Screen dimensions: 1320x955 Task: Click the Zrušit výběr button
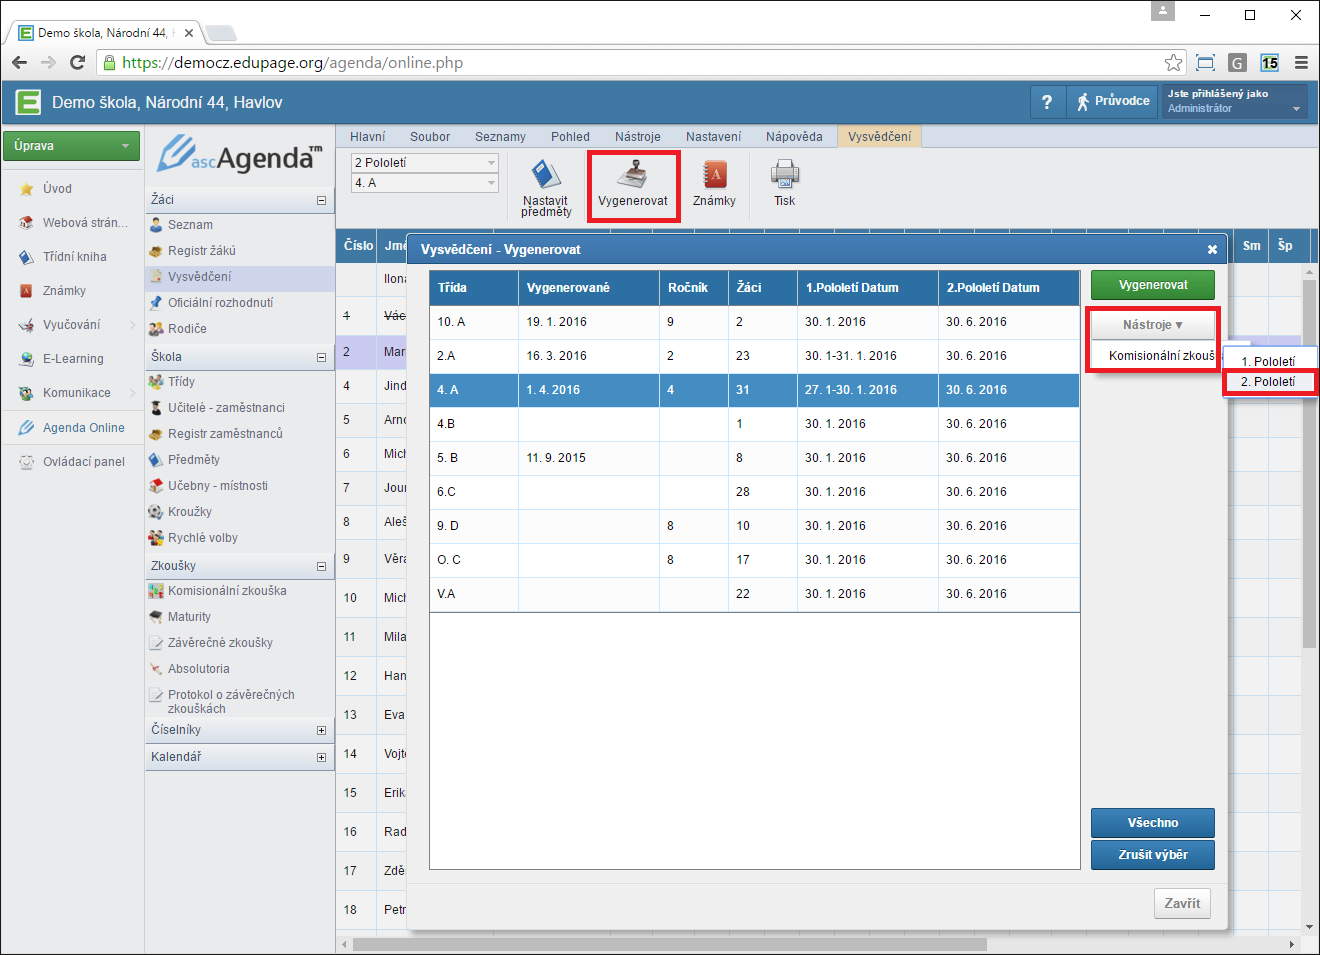point(1153,855)
